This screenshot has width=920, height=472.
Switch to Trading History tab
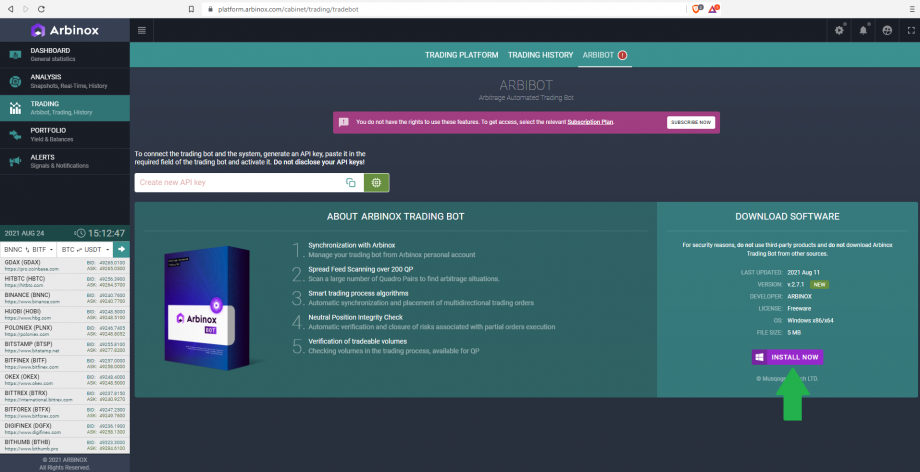tap(540, 55)
